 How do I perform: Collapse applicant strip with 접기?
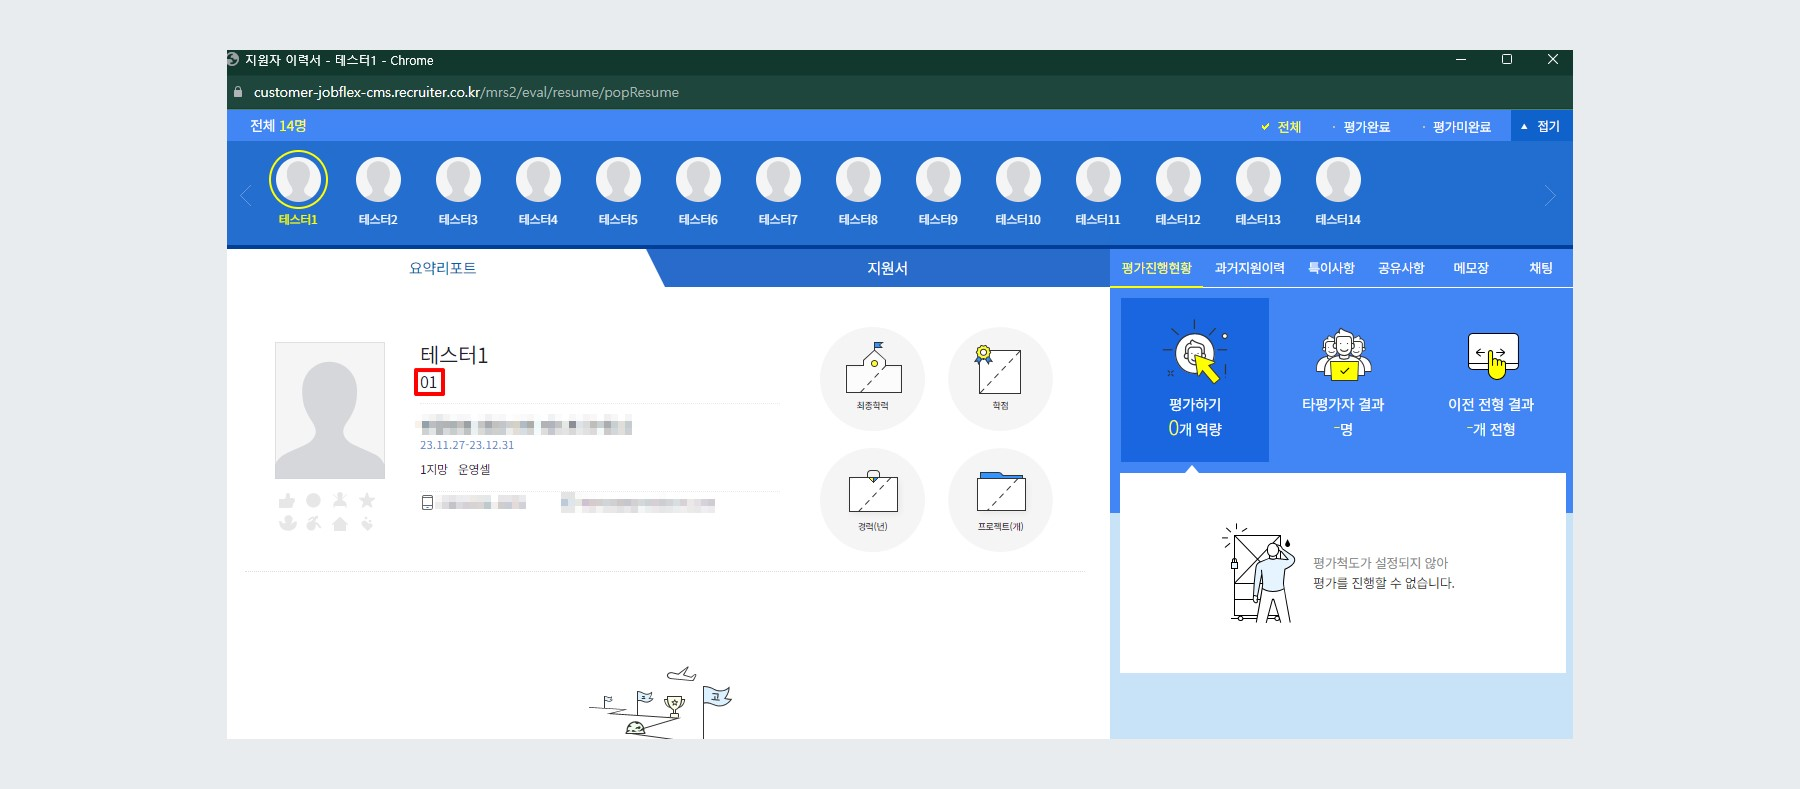click(x=1541, y=126)
